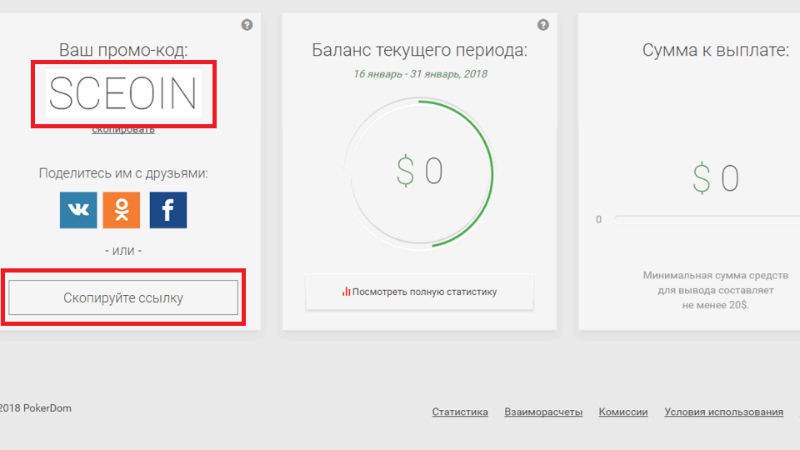
Task: Open the Статистика footer link
Action: point(460,412)
